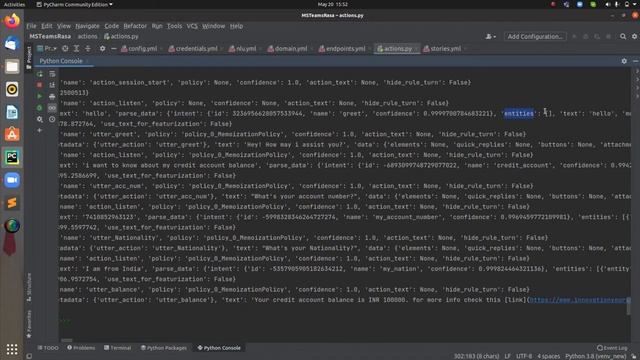
Task: Toggle Project side tool window
Action: [x=29, y=58]
